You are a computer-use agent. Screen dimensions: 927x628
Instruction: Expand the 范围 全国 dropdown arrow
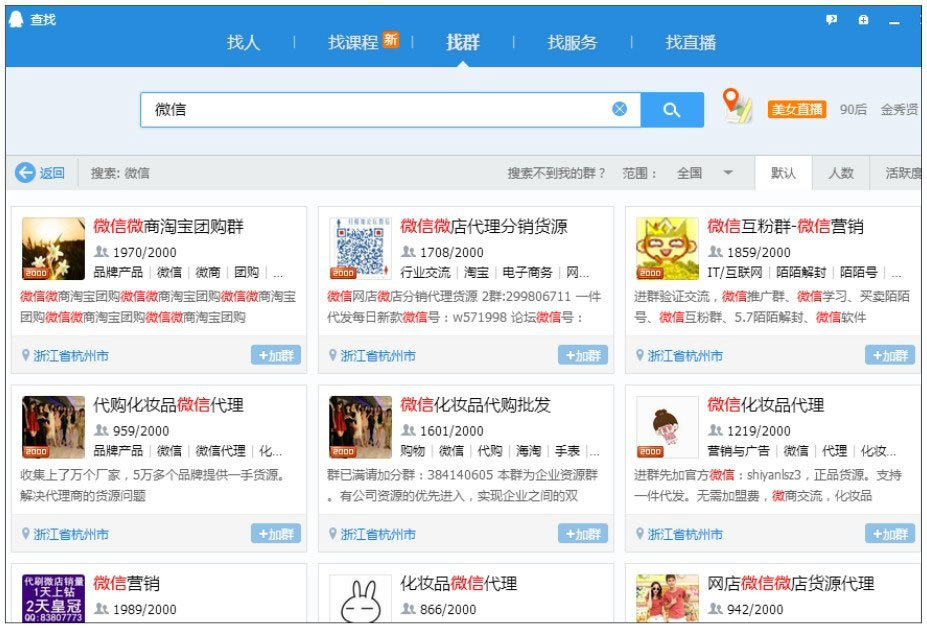click(728, 173)
